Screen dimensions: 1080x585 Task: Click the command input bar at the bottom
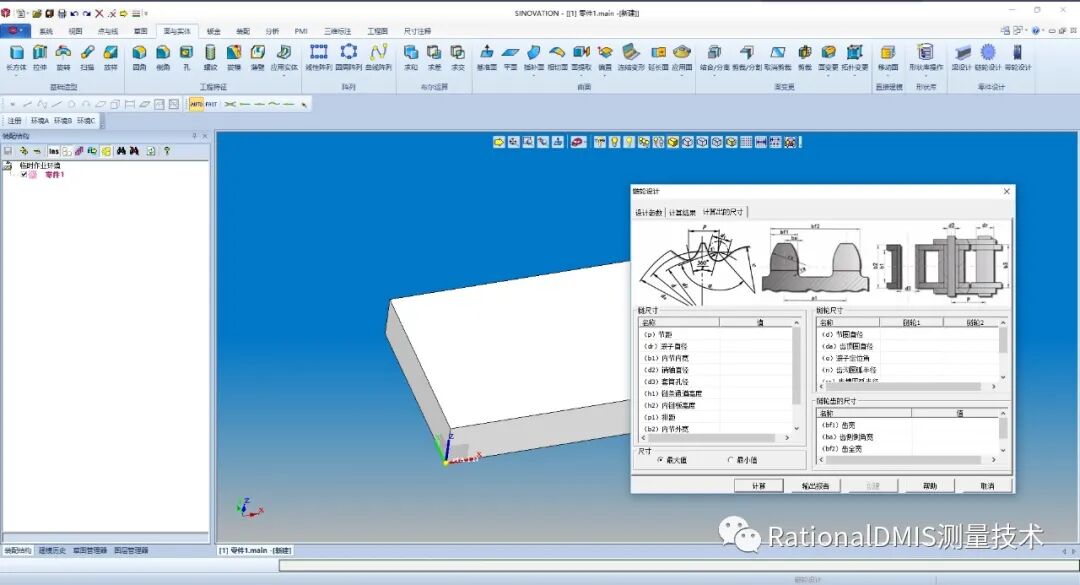(678, 566)
